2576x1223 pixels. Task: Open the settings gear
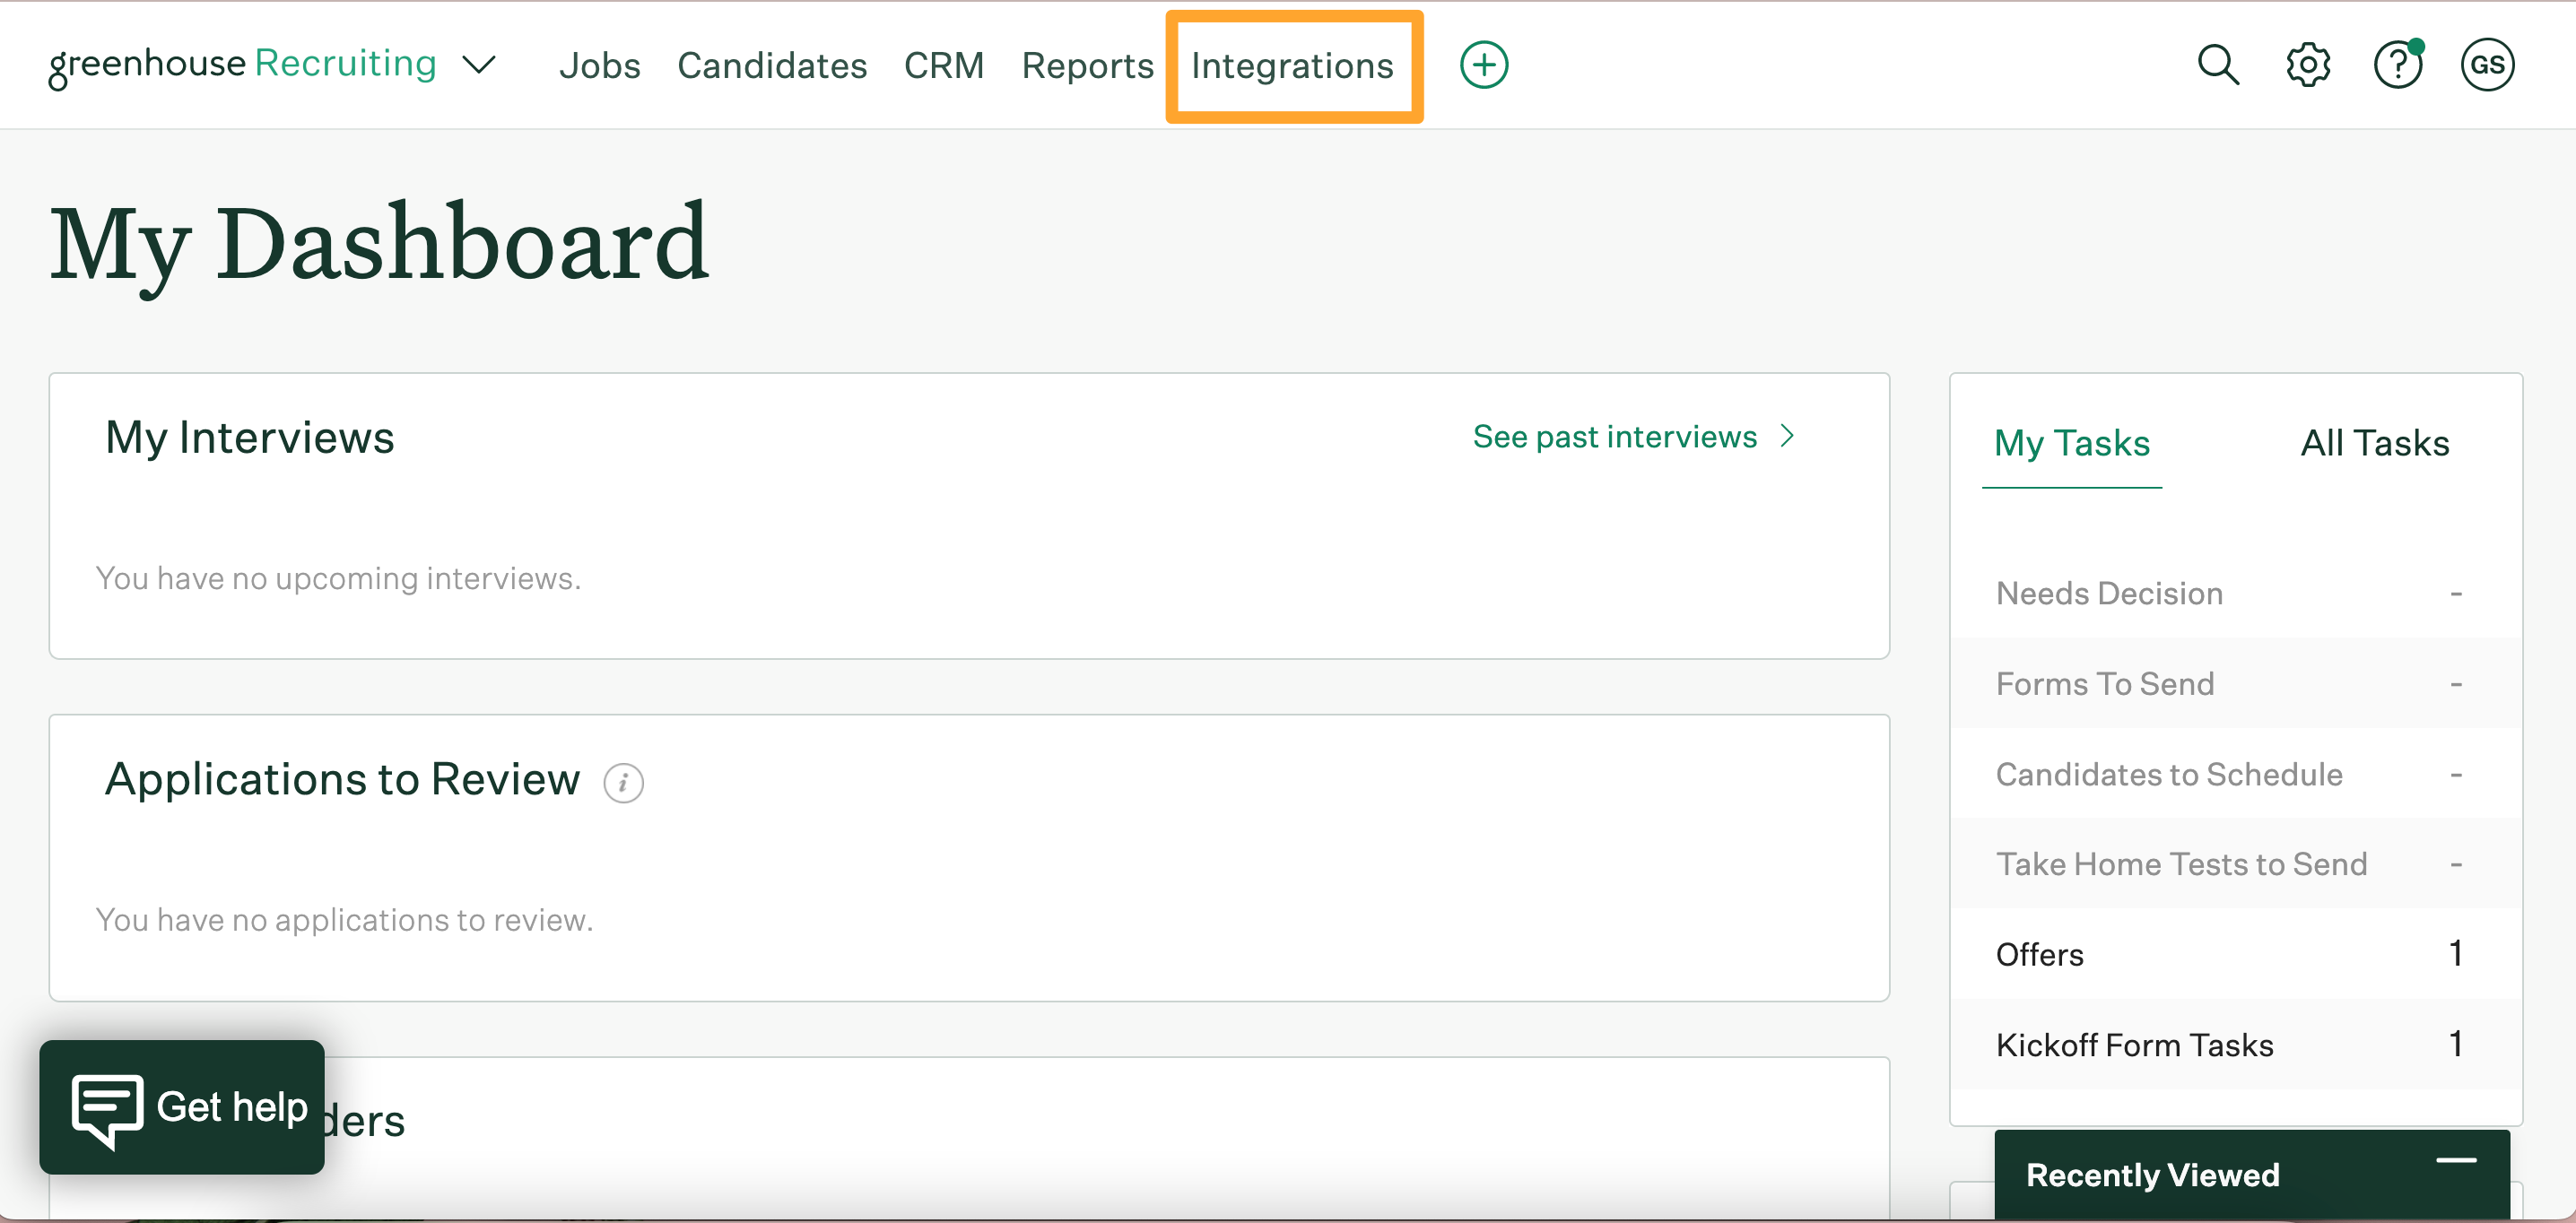(x=2308, y=64)
